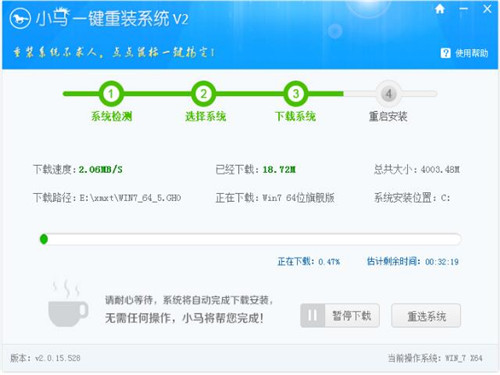Close the 小马一键重装系统 window
The width and height of the screenshot is (500, 375).
point(487,9)
